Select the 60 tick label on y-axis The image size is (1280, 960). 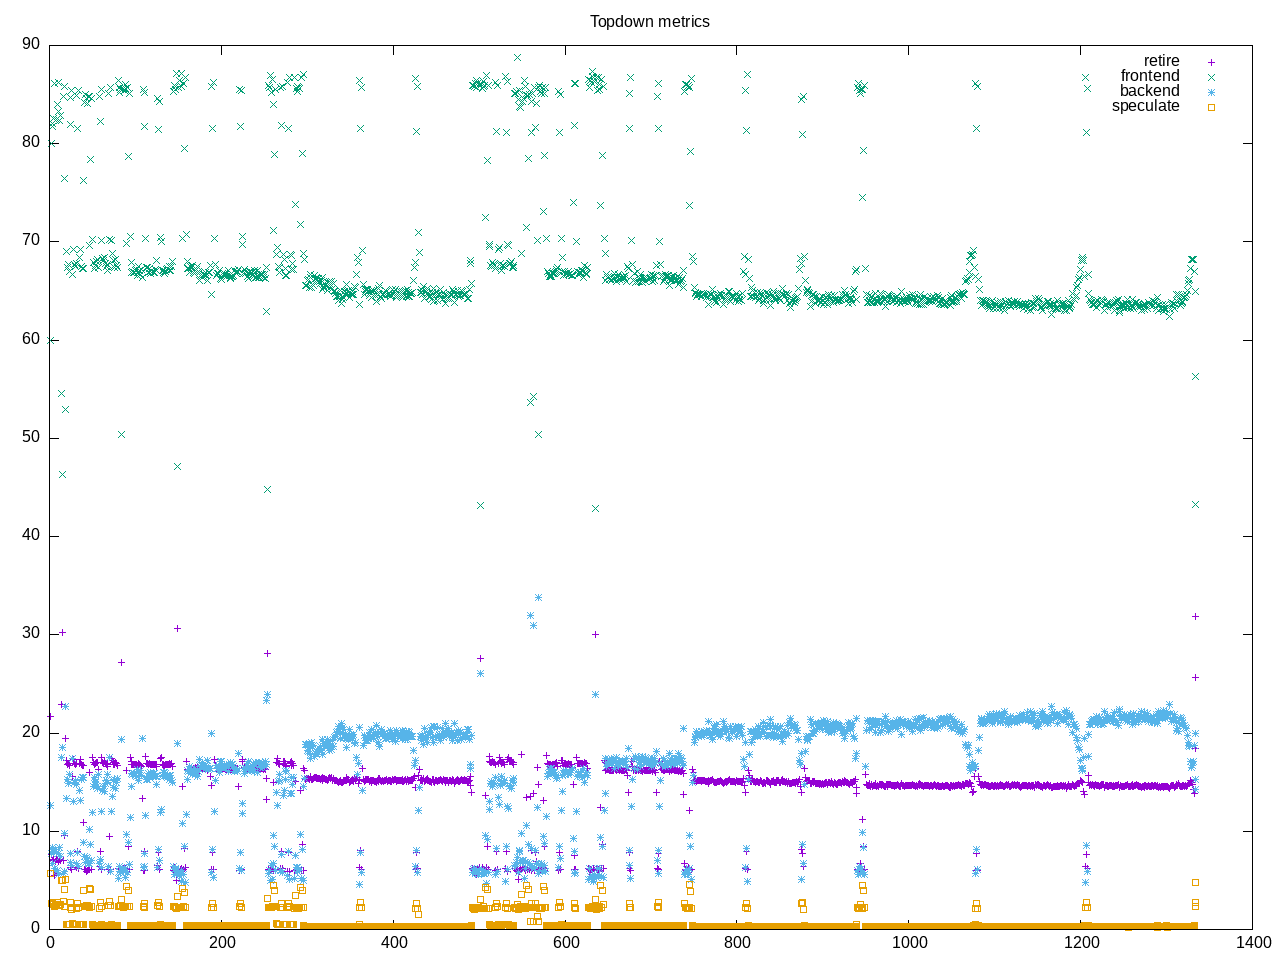(31, 339)
